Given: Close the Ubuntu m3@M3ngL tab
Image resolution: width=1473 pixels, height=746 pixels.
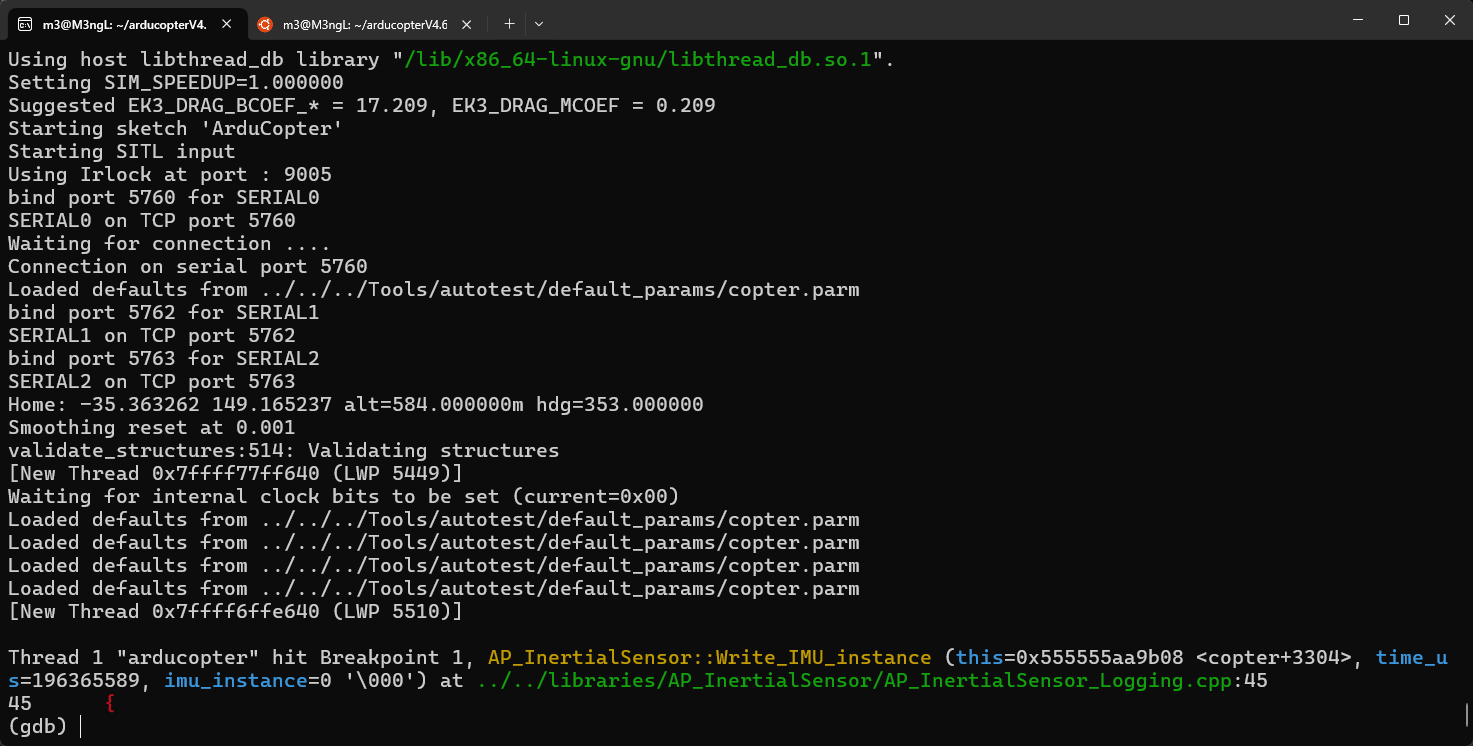Looking at the screenshot, I should [x=469, y=23].
